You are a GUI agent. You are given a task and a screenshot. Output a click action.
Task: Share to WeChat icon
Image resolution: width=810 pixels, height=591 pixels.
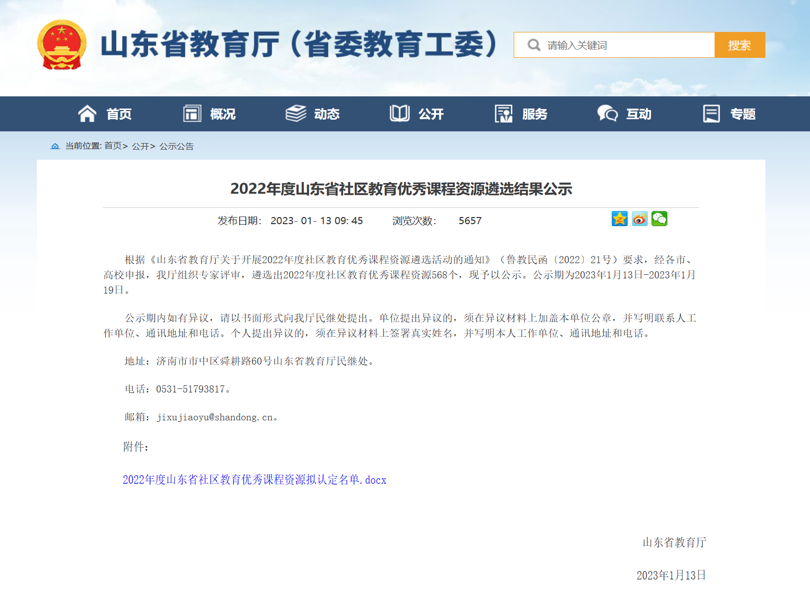click(659, 219)
